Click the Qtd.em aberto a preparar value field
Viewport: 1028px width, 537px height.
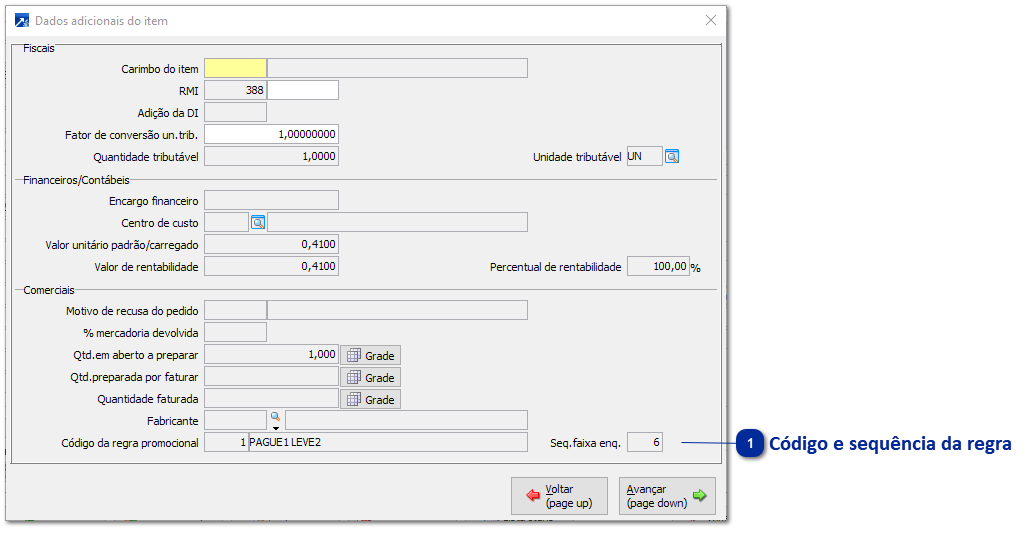tap(271, 354)
